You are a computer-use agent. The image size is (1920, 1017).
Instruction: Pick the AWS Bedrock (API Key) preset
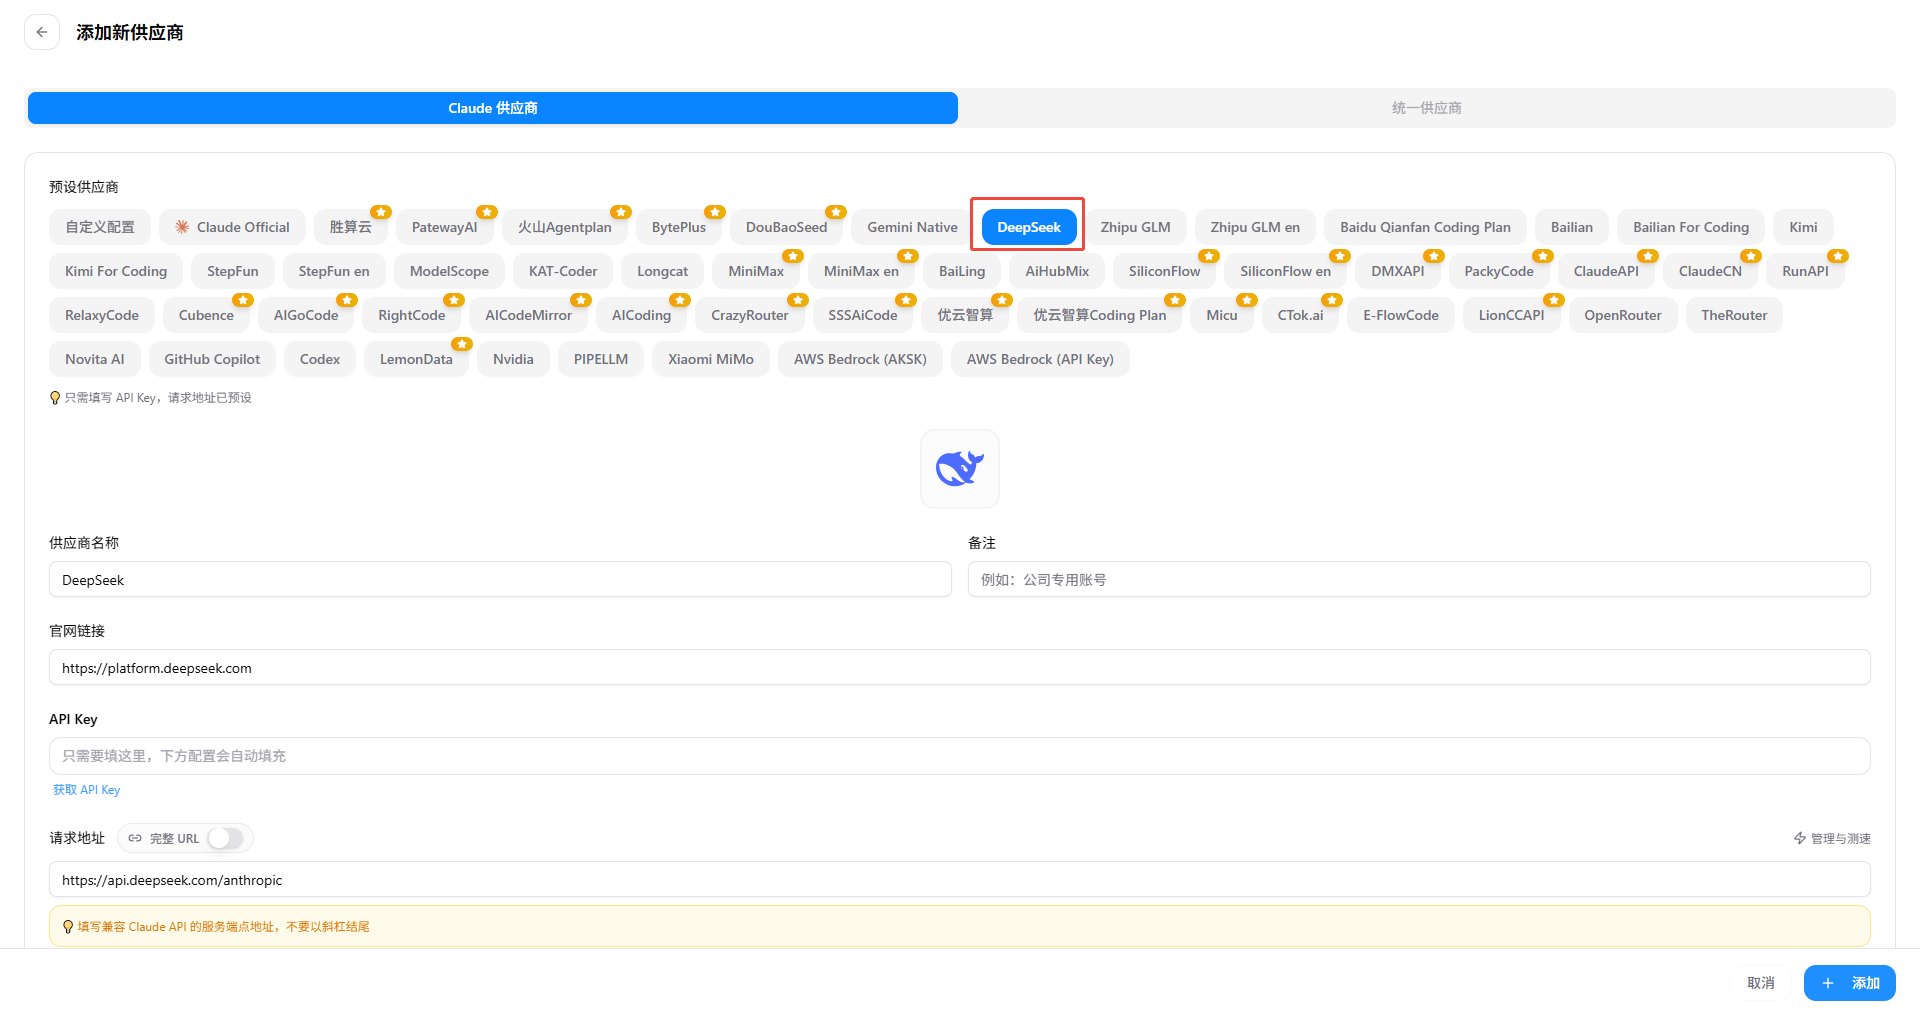click(x=1040, y=359)
